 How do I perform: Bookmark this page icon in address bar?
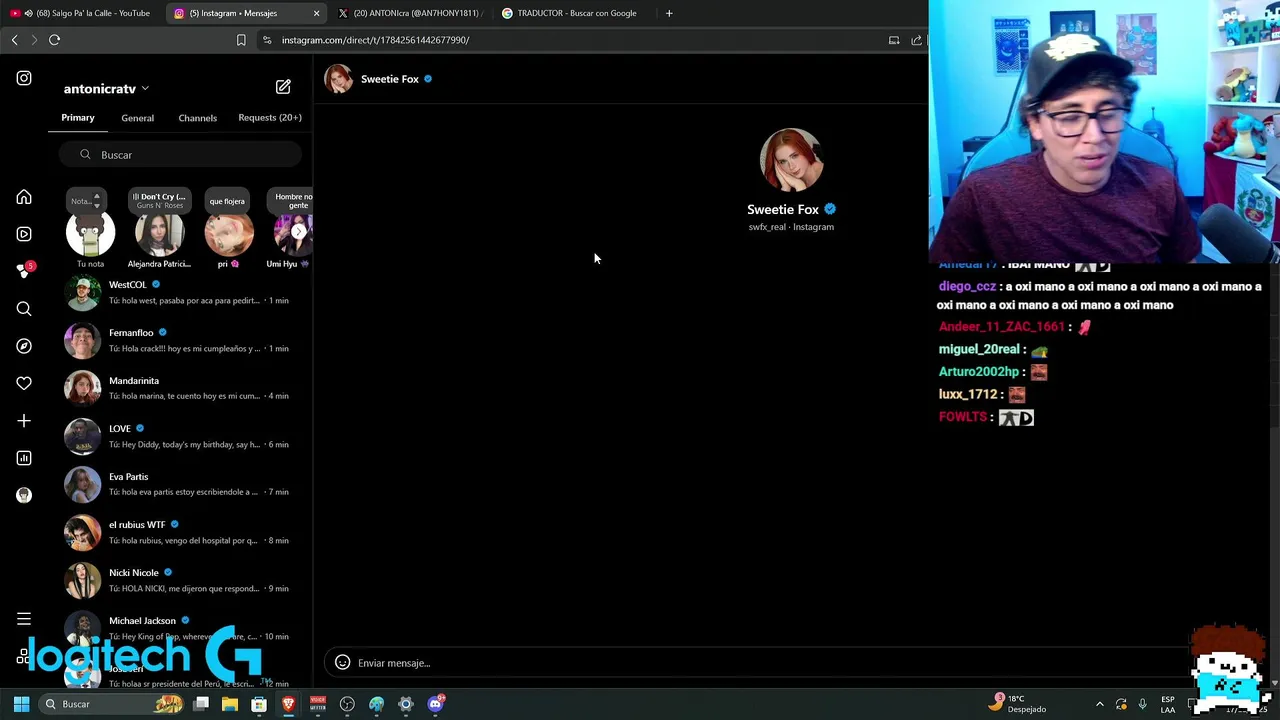click(241, 40)
